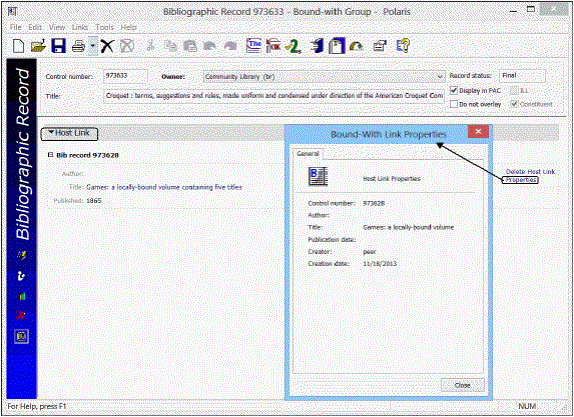Click the blue B document icon in dialog
Viewport: 574px width, 417px height.
(x=318, y=176)
